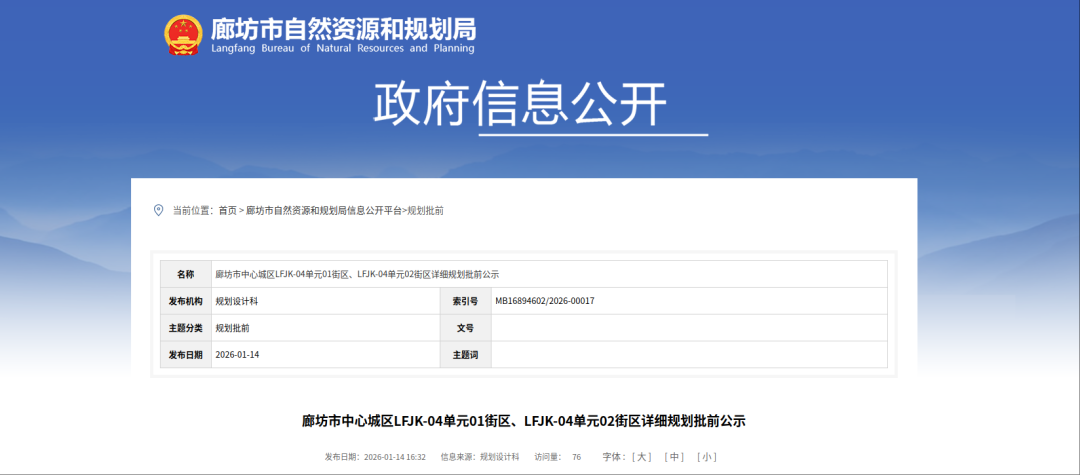This screenshot has width=1080, height=475.
Task: Click the 信息来源：规划设计科 text
Action: pos(480,457)
